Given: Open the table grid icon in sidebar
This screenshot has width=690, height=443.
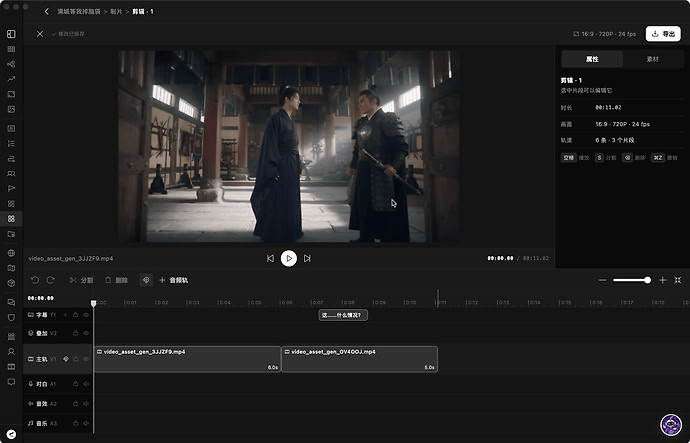Looking at the screenshot, I should pyautogui.click(x=11, y=49).
